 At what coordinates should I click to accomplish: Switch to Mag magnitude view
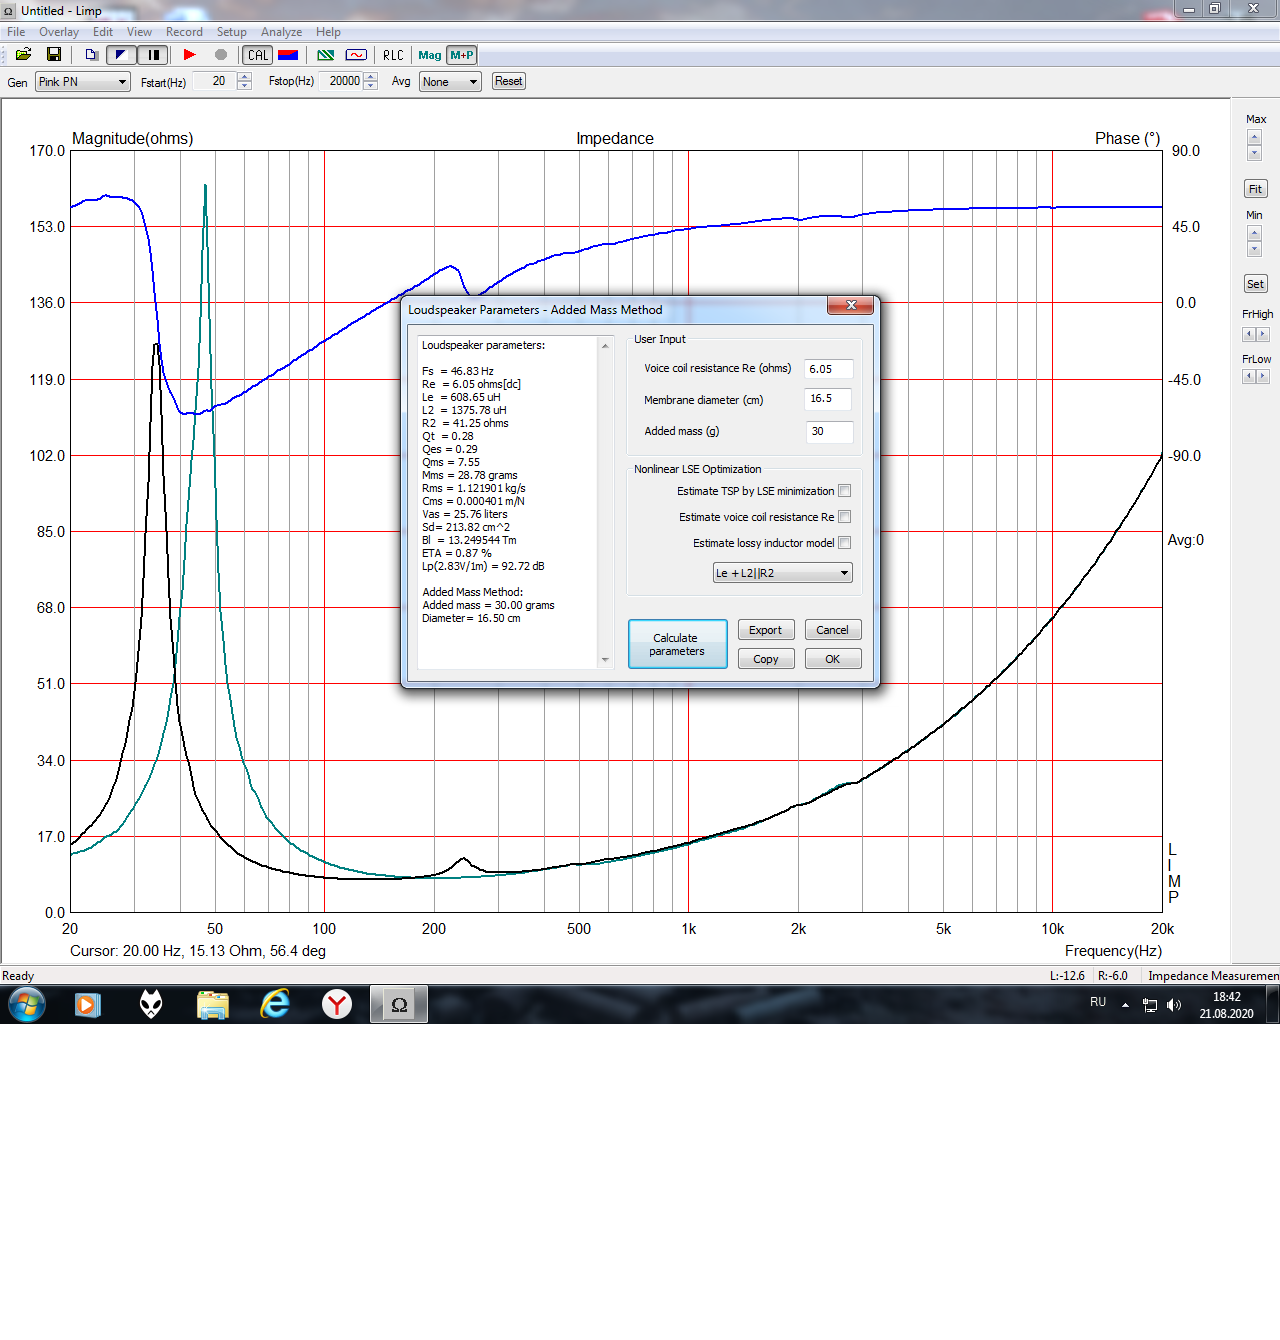430,55
